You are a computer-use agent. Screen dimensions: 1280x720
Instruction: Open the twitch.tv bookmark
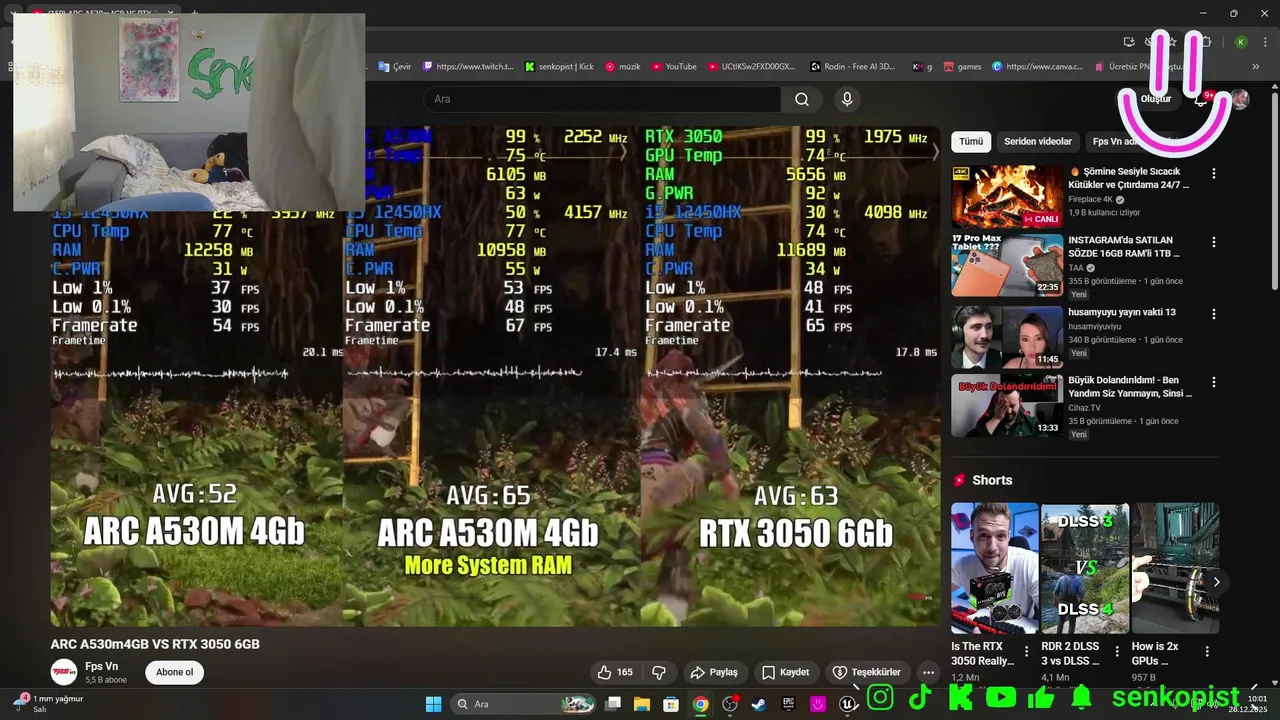468,67
